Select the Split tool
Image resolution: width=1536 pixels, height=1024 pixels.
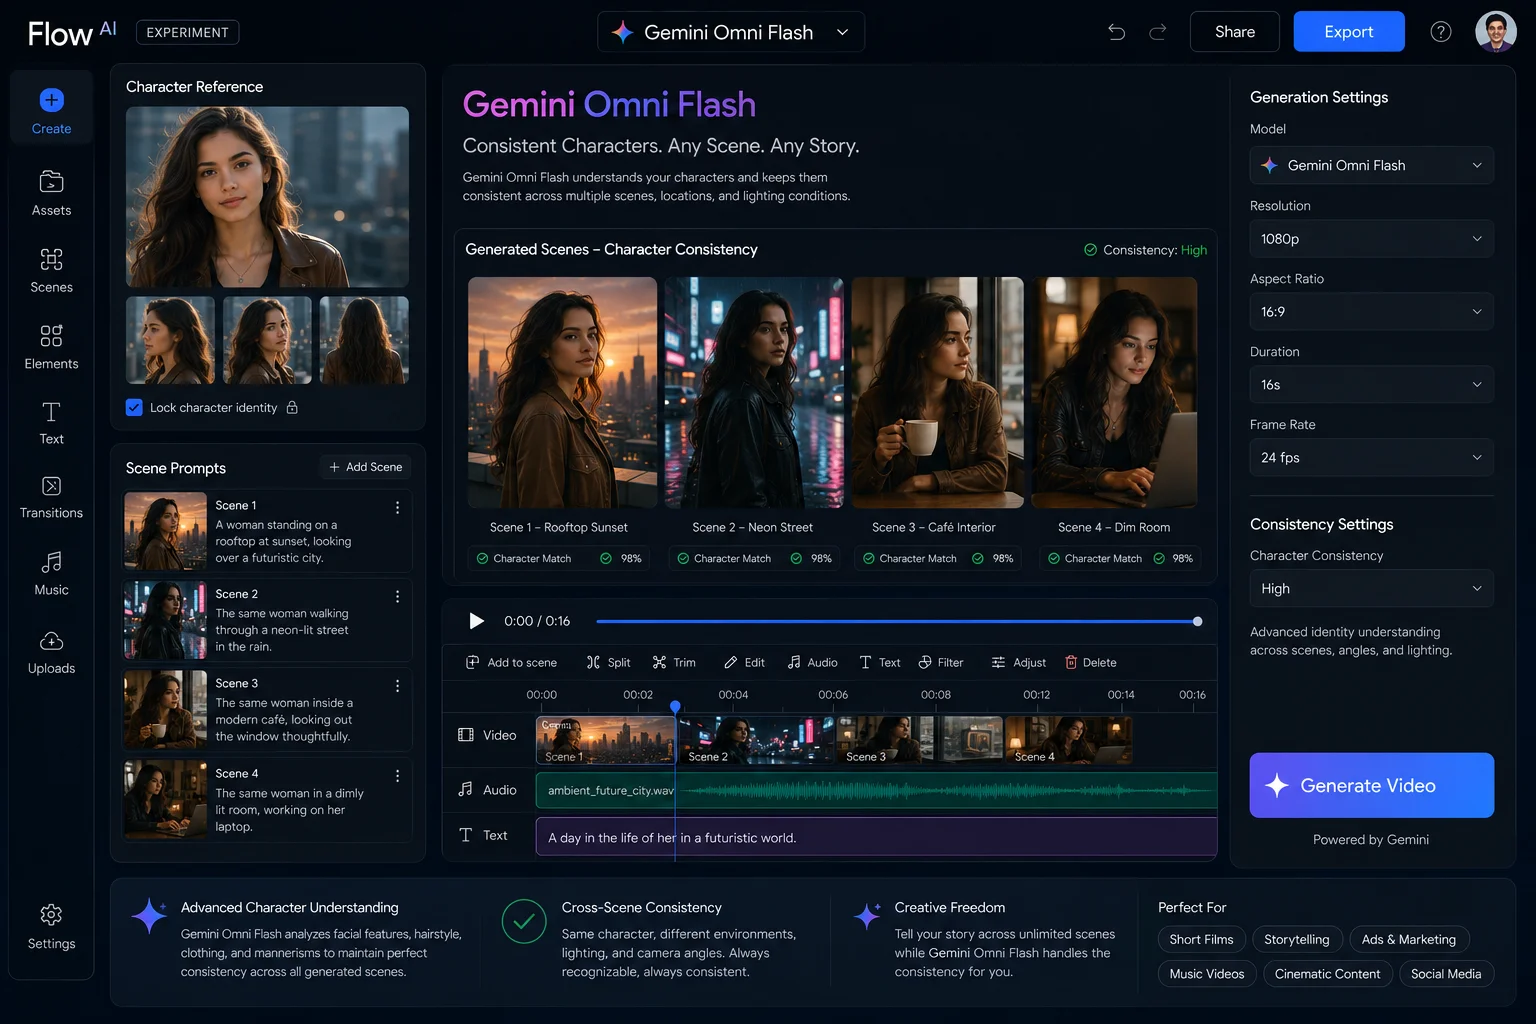click(x=608, y=662)
